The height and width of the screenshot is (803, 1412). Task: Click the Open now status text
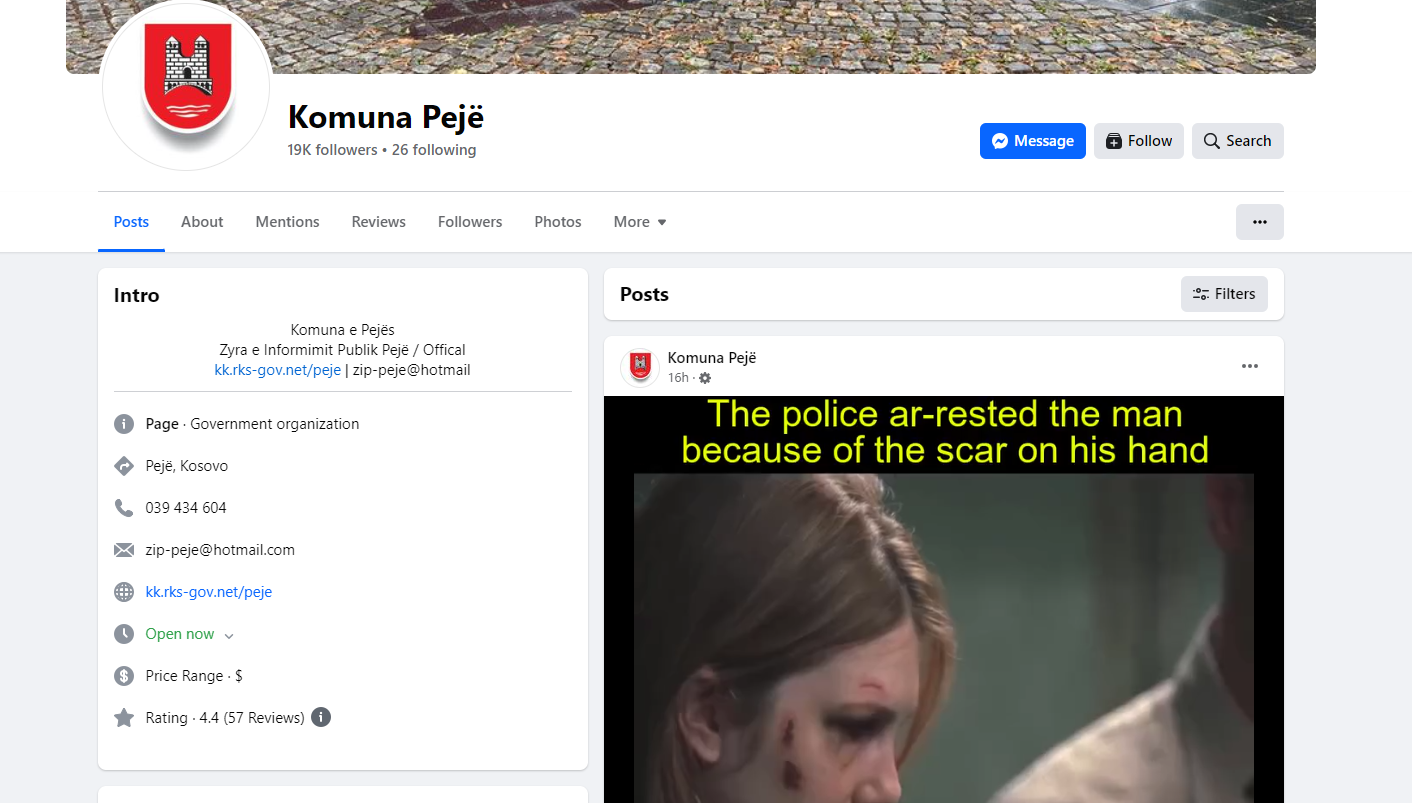point(180,634)
